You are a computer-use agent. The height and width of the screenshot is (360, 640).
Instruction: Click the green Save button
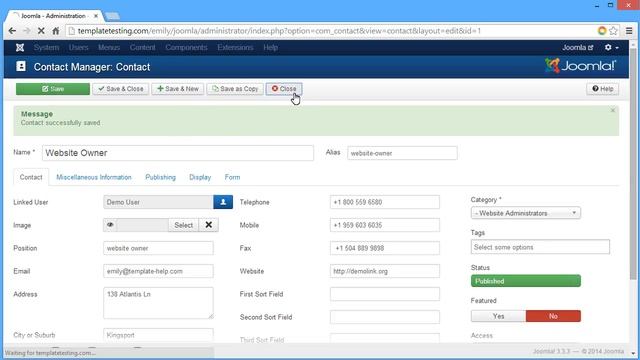coord(53,89)
